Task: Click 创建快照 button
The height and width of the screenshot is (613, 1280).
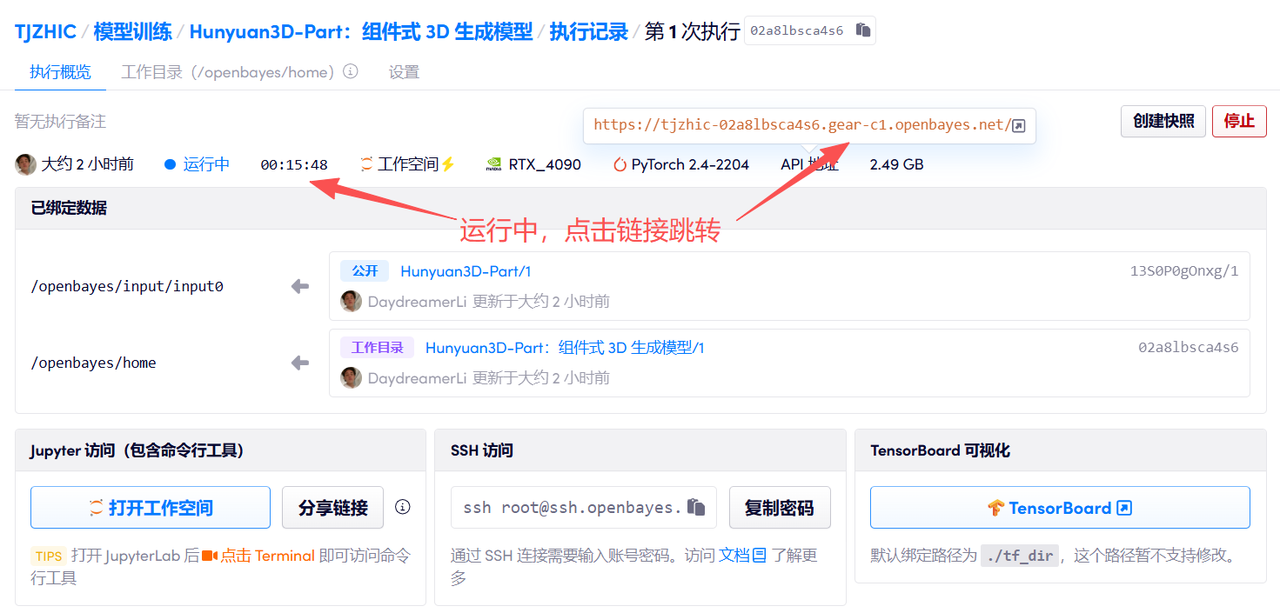Action: click(x=1163, y=121)
